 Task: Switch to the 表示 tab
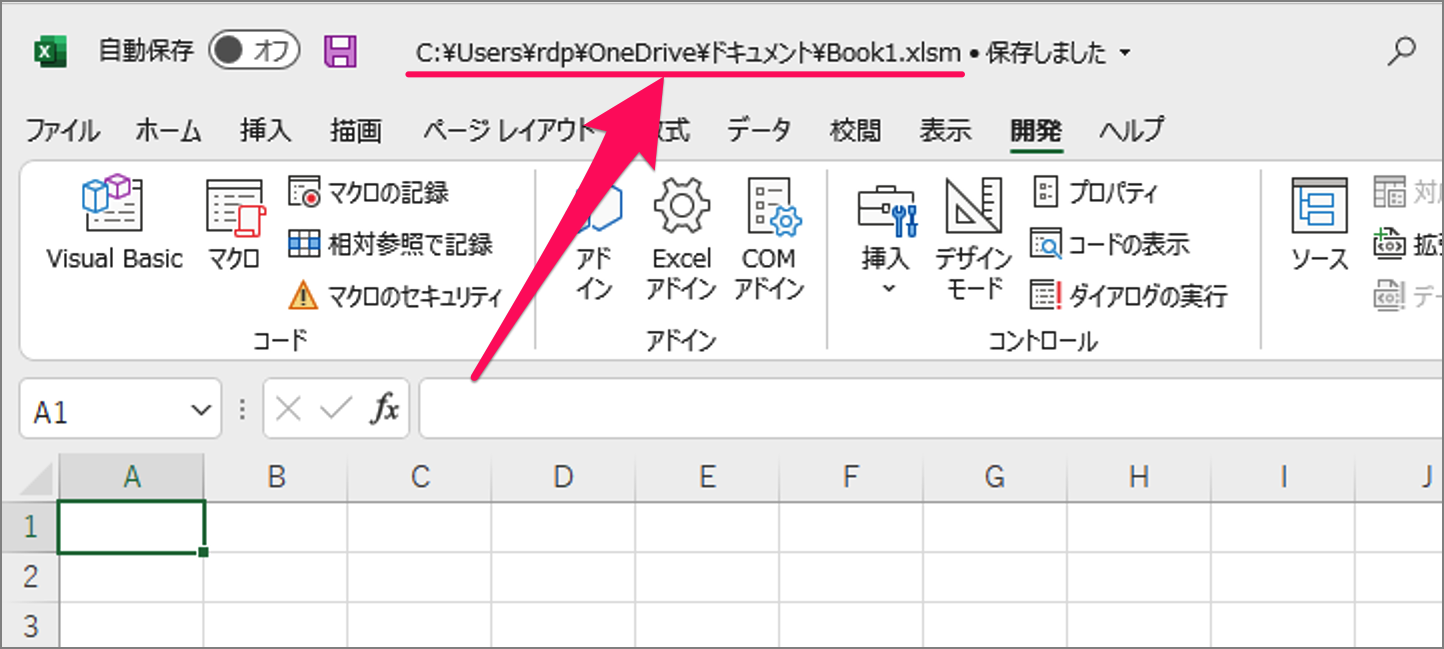[x=945, y=130]
